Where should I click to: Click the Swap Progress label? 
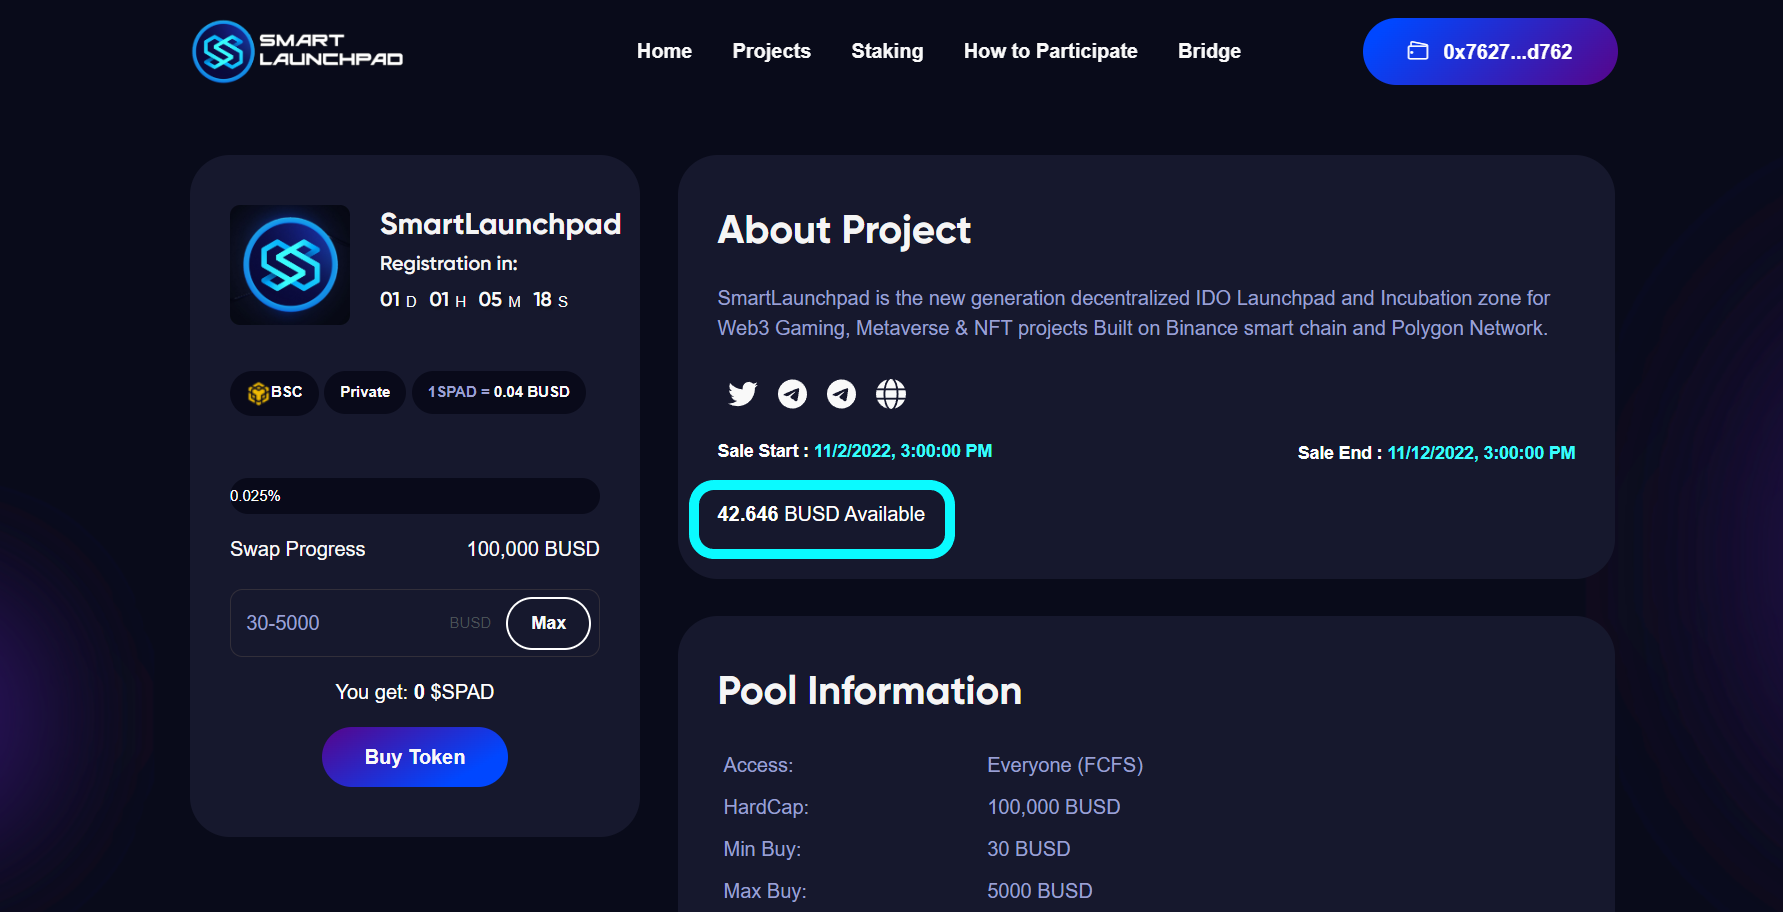[298, 549]
